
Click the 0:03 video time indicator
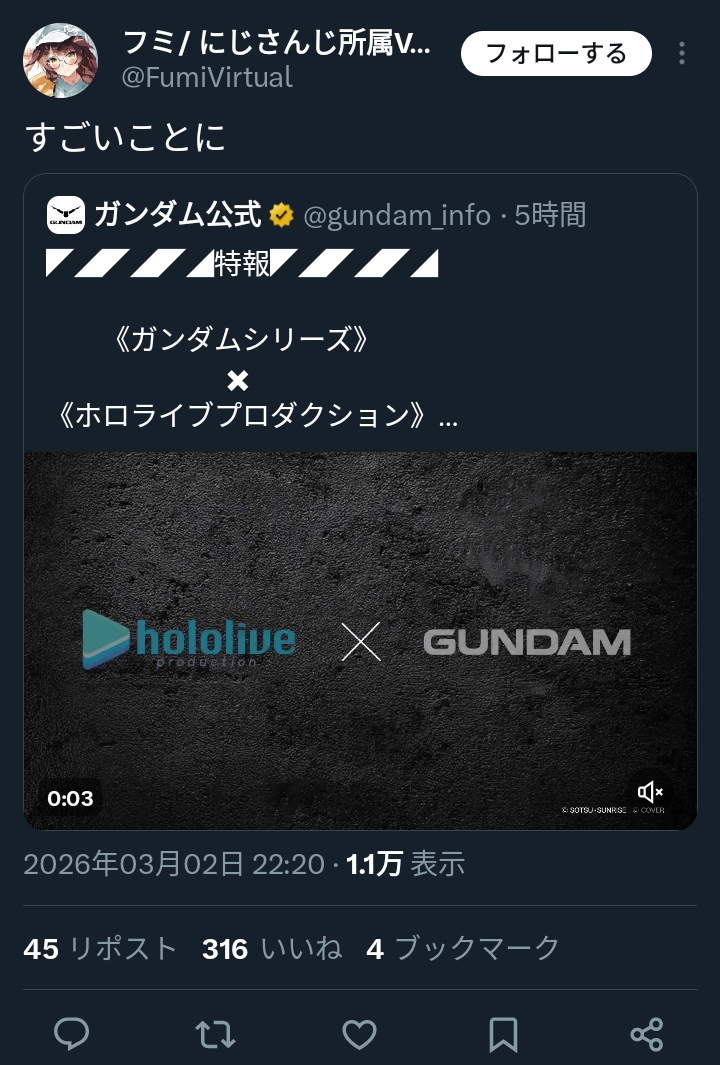pos(70,798)
